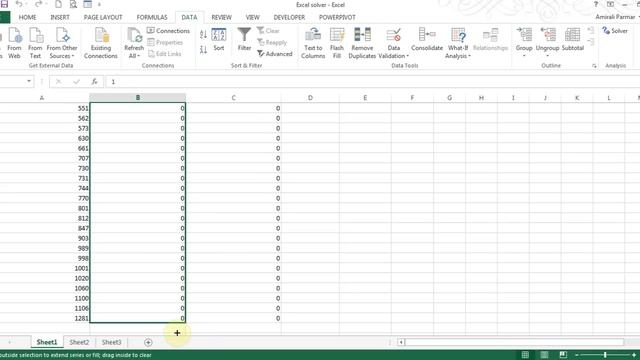
Task: Undo the last action
Action: point(18,4)
